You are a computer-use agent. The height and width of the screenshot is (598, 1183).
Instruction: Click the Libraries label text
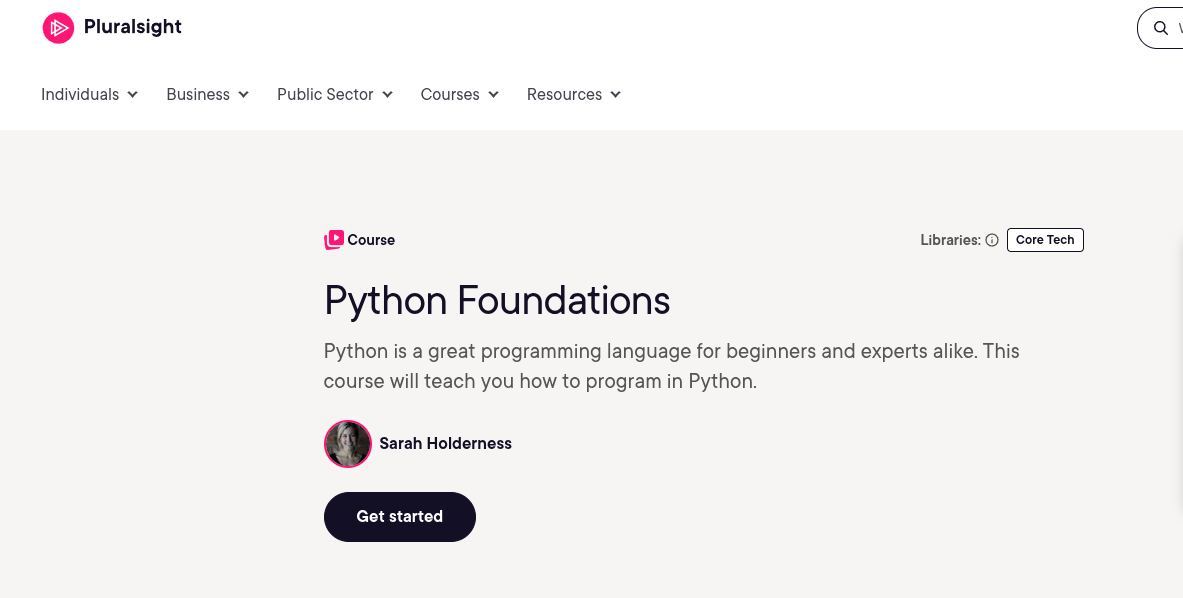click(x=950, y=240)
